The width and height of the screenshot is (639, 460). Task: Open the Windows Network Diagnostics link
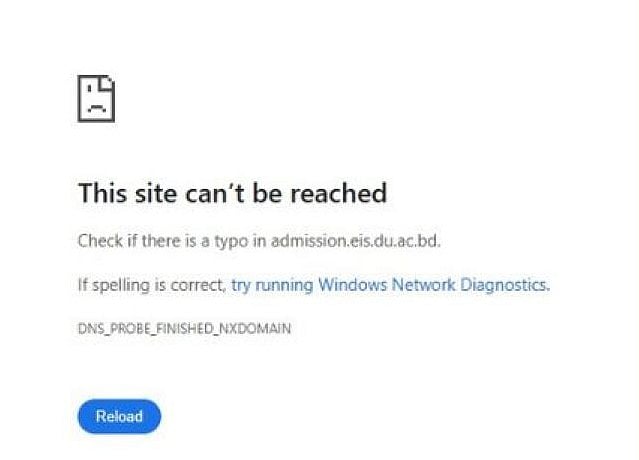[390, 285]
